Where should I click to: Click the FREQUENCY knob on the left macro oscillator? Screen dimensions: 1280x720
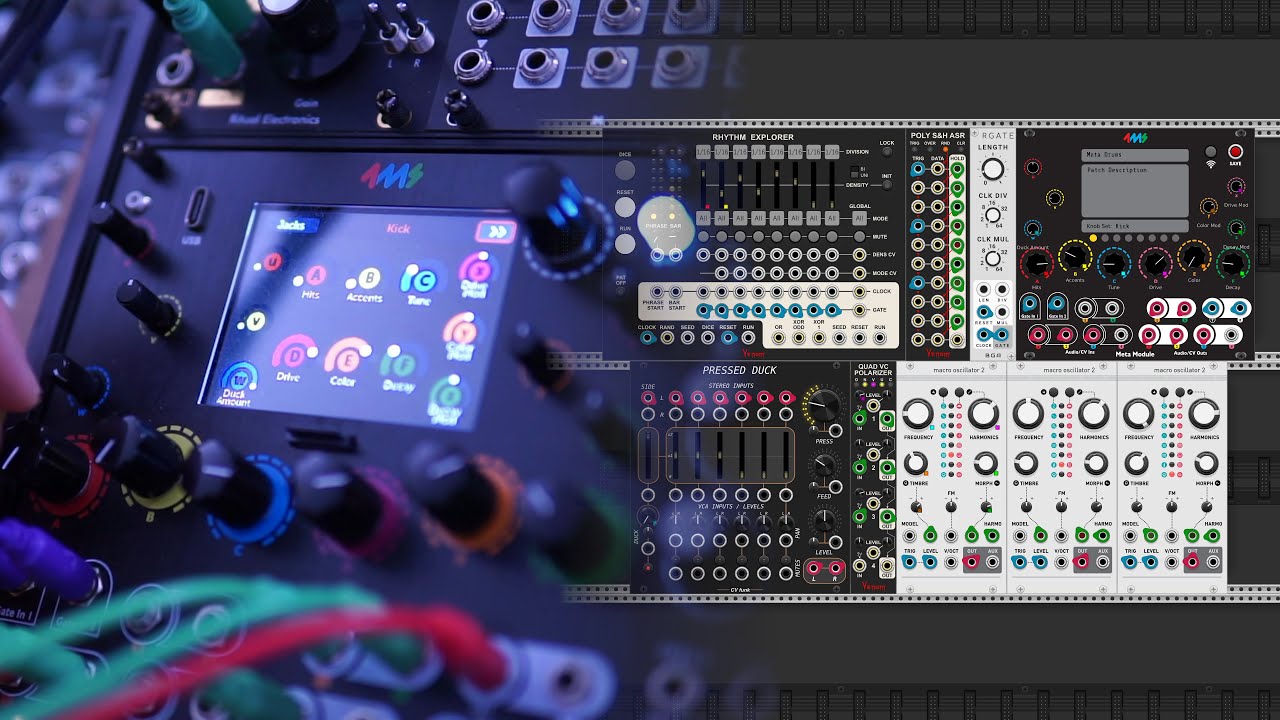tap(918, 413)
